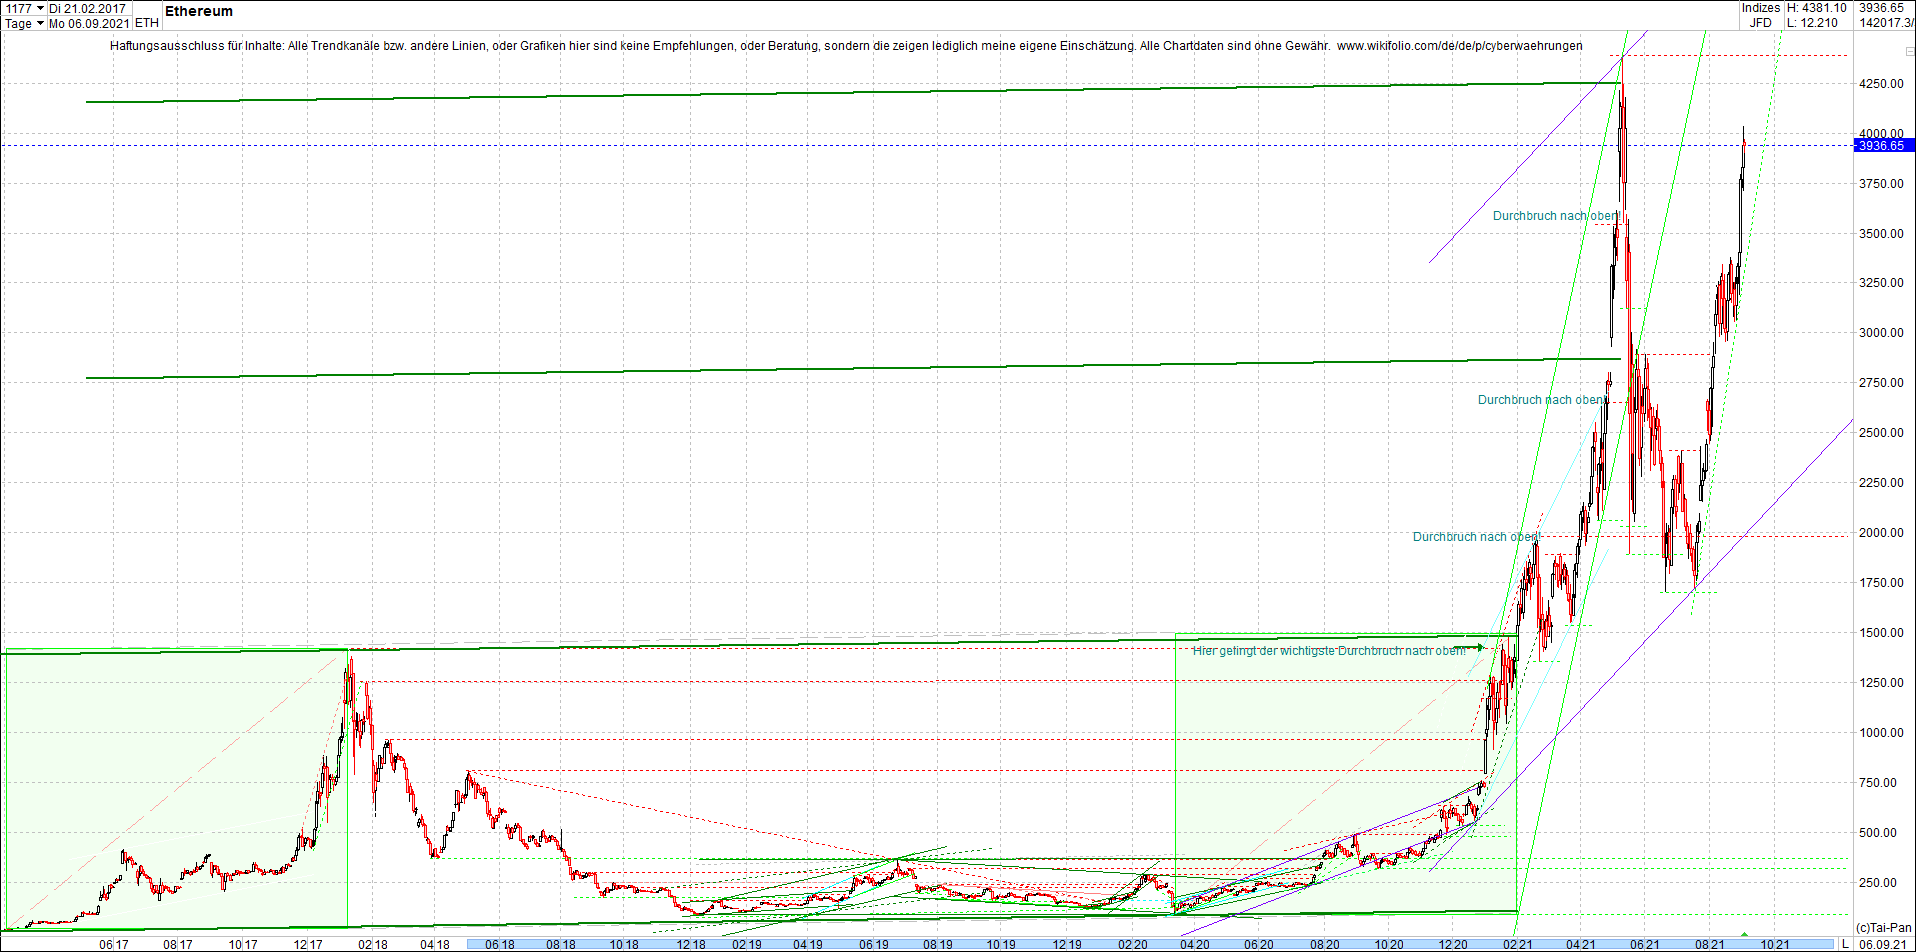Image resolution: width=1916 pixels, height=952 pixels.
Task: Click the 4250.00 price axis label
Action: 1881,84
